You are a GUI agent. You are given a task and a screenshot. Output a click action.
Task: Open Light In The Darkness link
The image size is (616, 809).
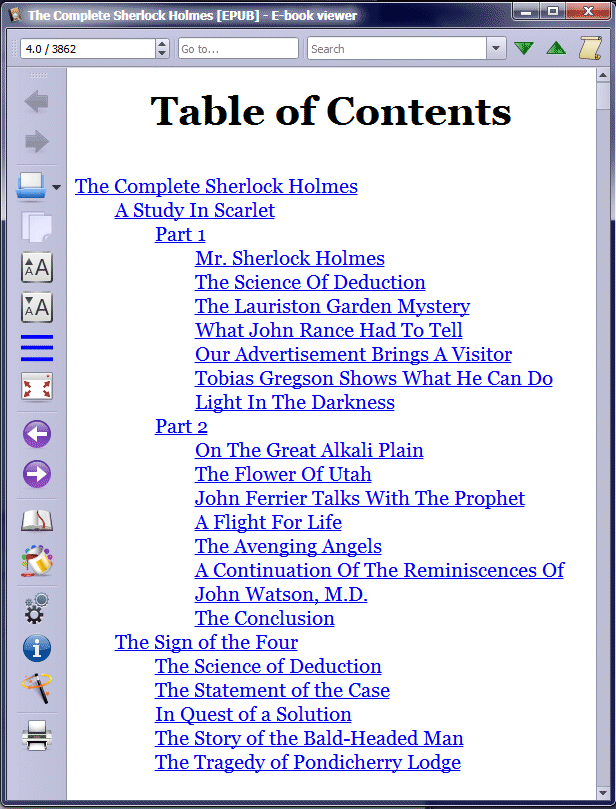click(x=295, y=402)
